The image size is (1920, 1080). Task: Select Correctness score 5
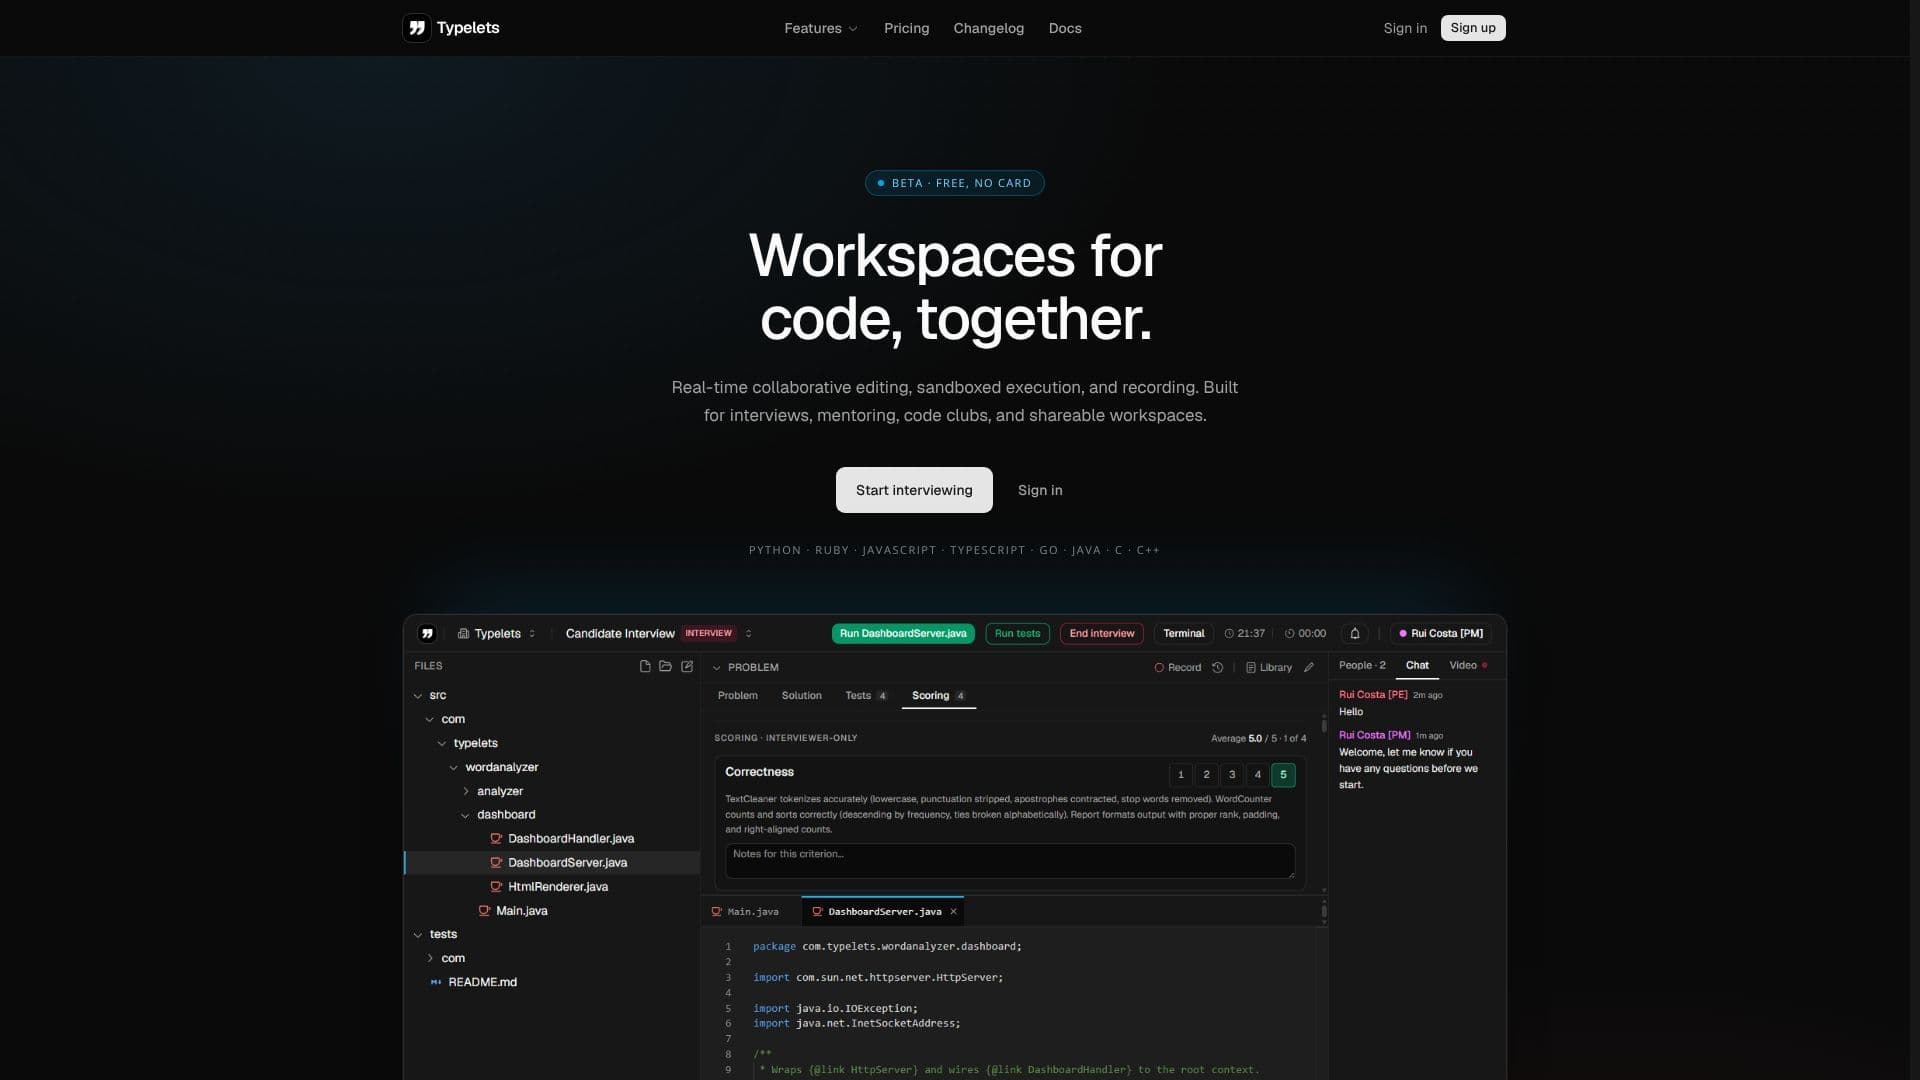click(x=1283, y=775)
